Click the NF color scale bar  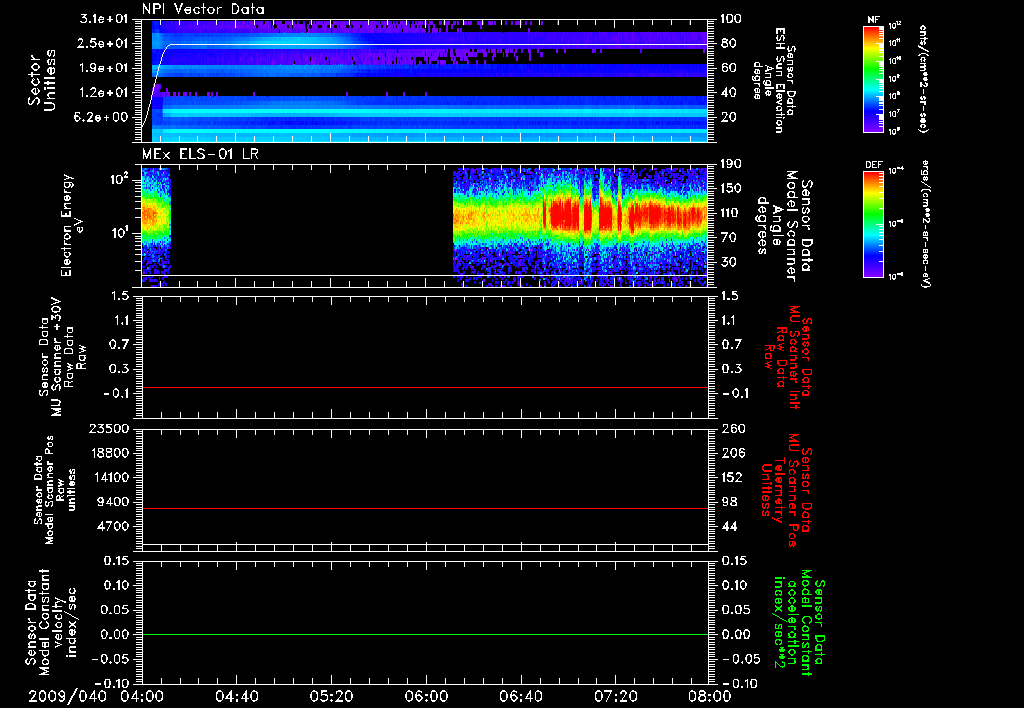click(x=870, y=82)
